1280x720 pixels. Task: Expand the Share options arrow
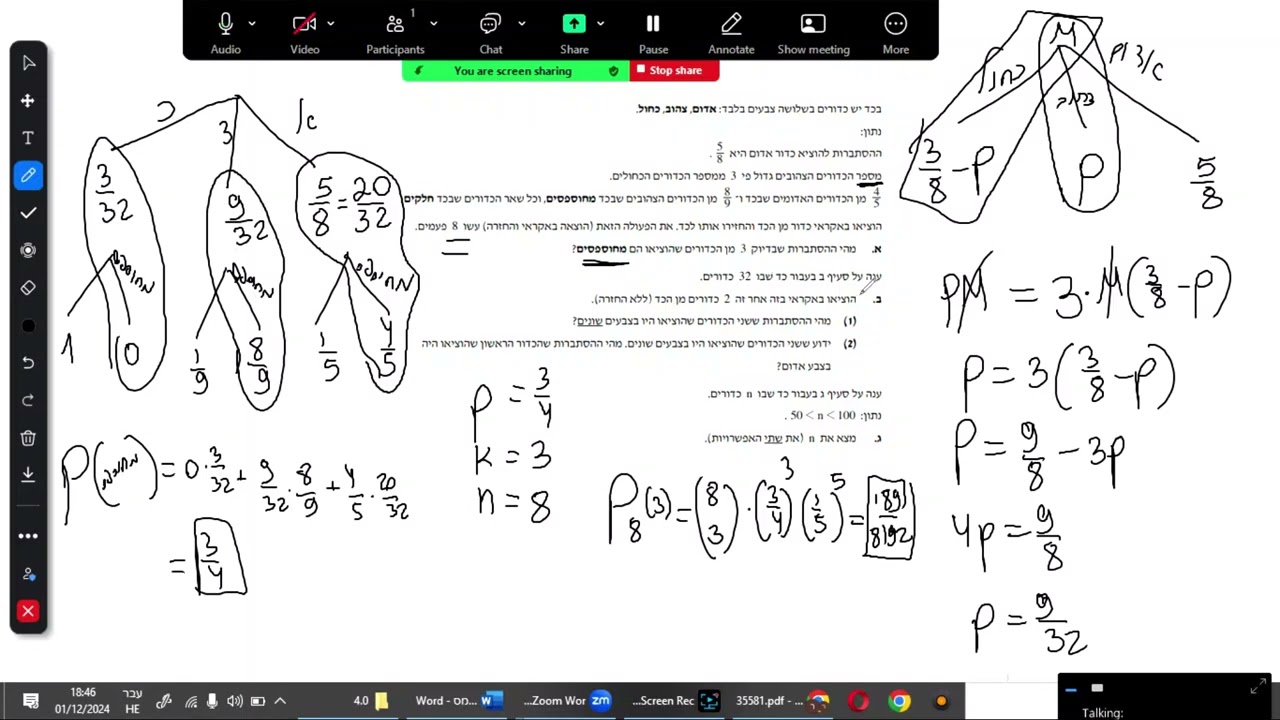click(600, 24)
